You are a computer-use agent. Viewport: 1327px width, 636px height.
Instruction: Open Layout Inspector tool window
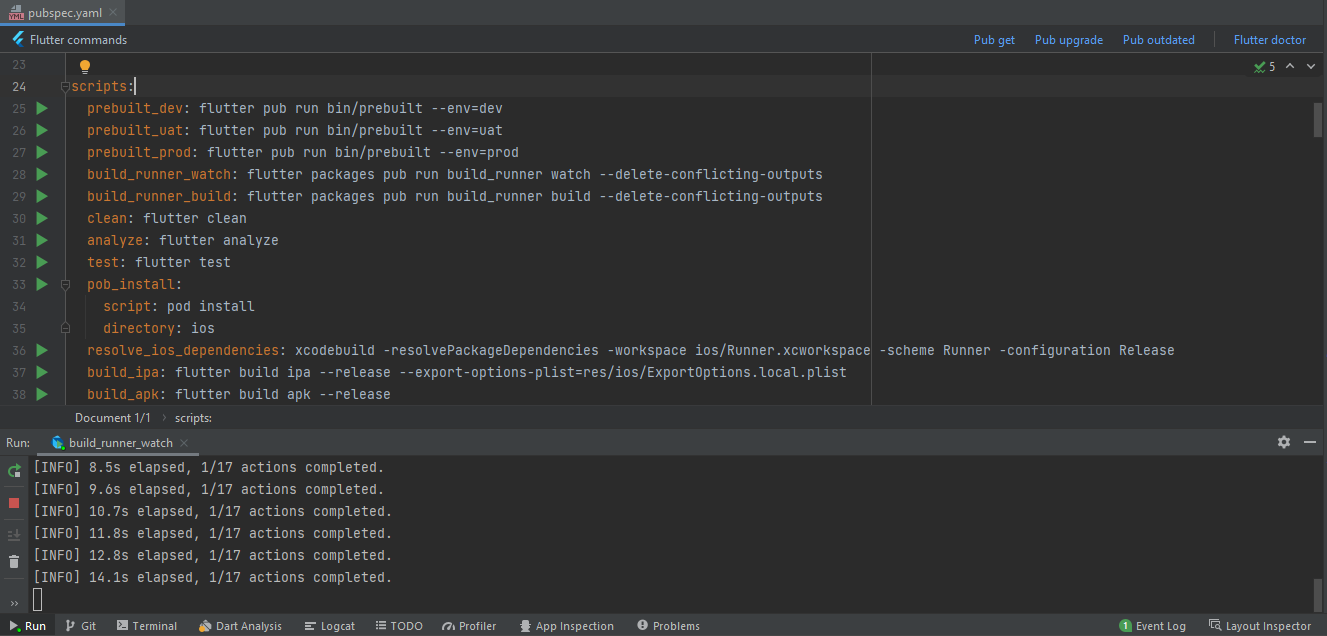pyautogui.click(x=1259, y=626)
